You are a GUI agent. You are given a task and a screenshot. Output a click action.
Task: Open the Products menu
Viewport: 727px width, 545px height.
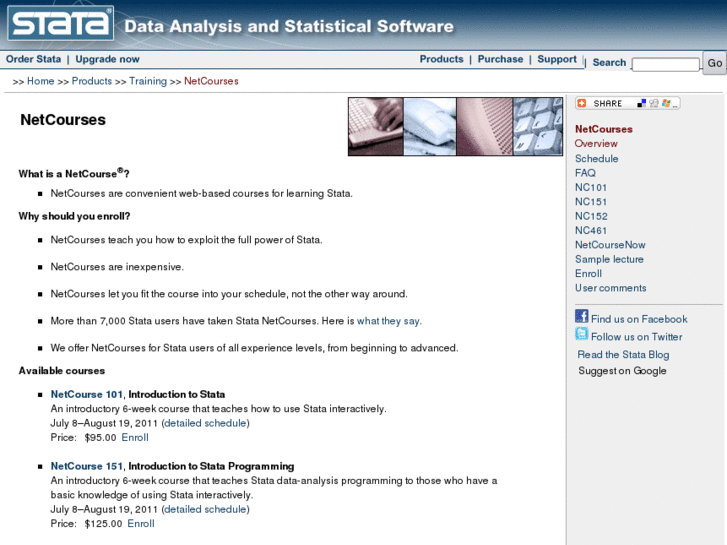[x=441, y=60]
